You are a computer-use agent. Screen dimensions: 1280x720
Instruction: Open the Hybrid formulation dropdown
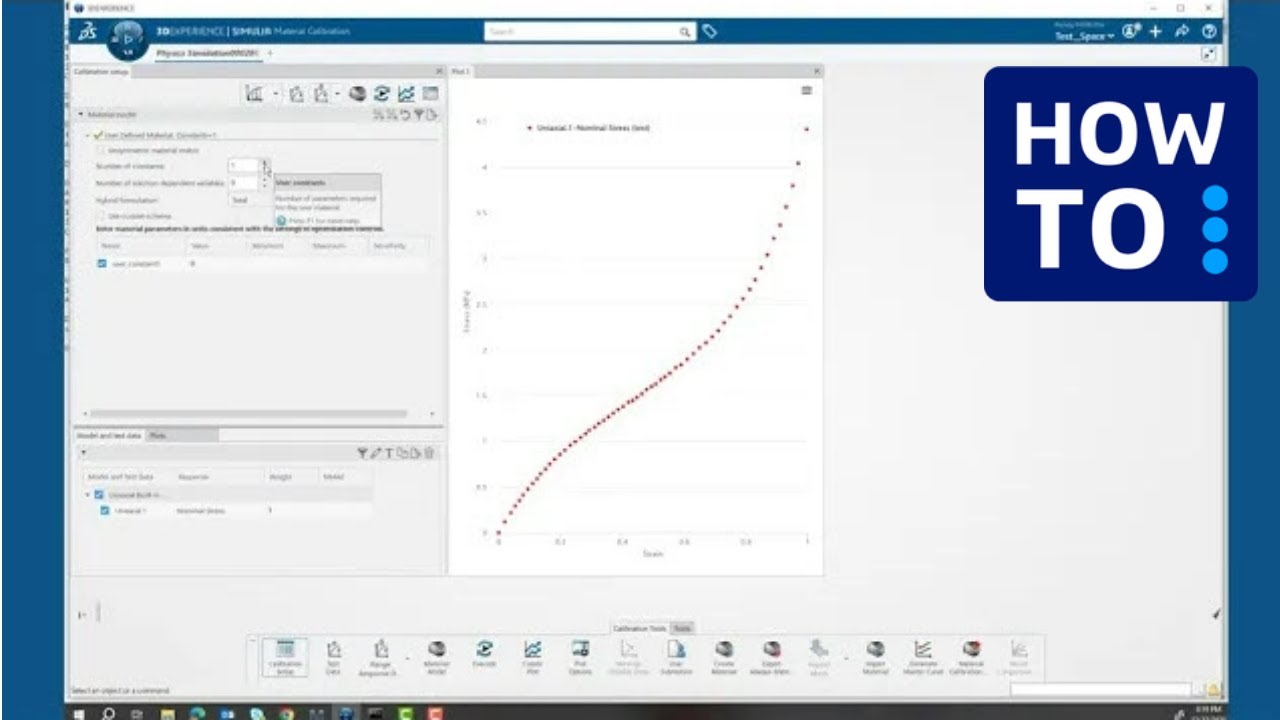[x=249, y=200]
